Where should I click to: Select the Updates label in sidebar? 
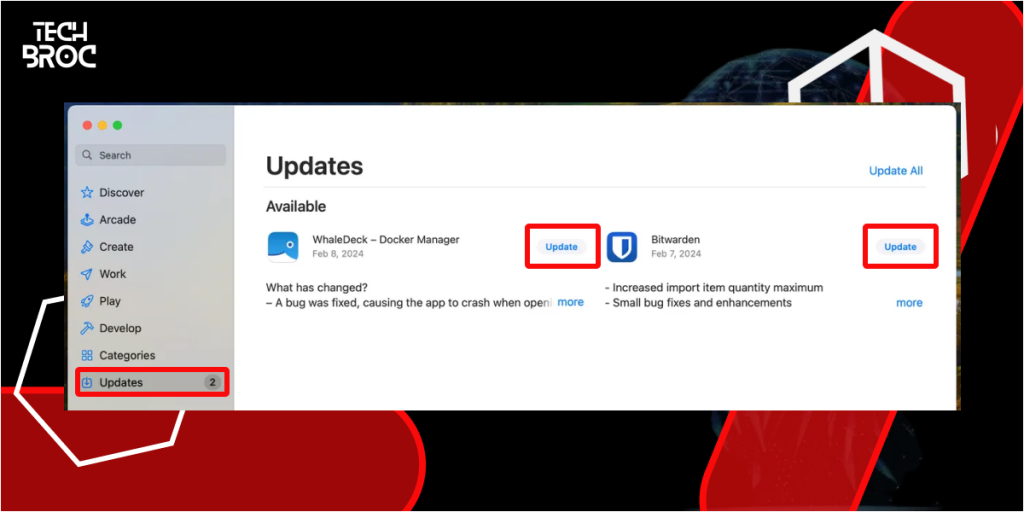tap(121, 383)
